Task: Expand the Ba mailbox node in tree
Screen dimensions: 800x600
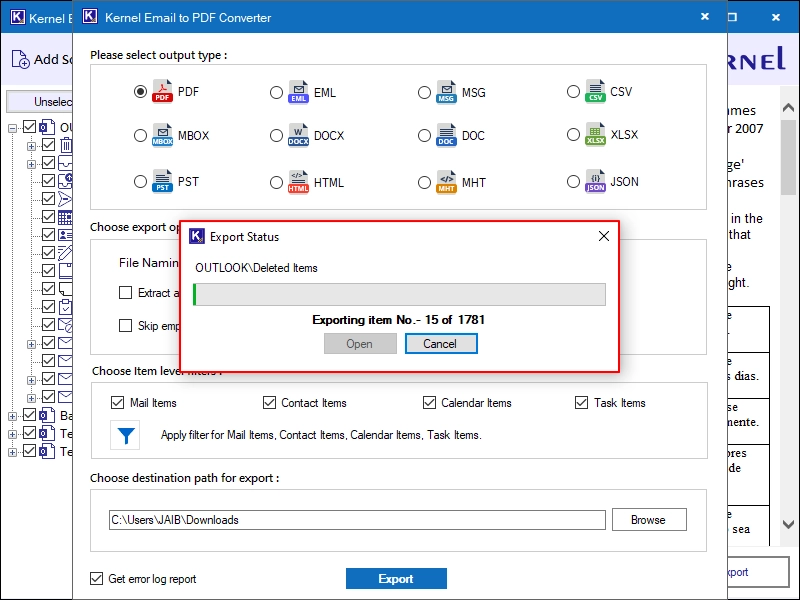Action: [12, 416]
